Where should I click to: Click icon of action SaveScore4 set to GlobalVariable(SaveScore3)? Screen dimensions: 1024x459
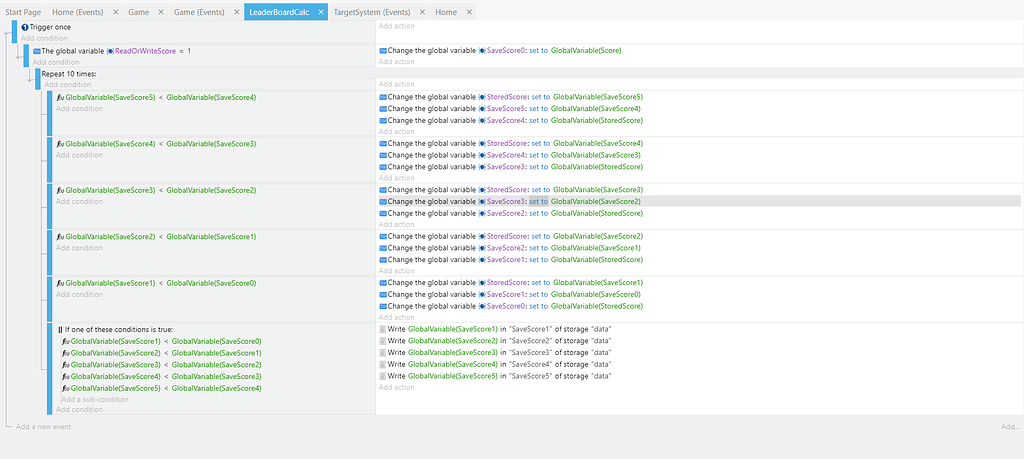tap(383, 155)
